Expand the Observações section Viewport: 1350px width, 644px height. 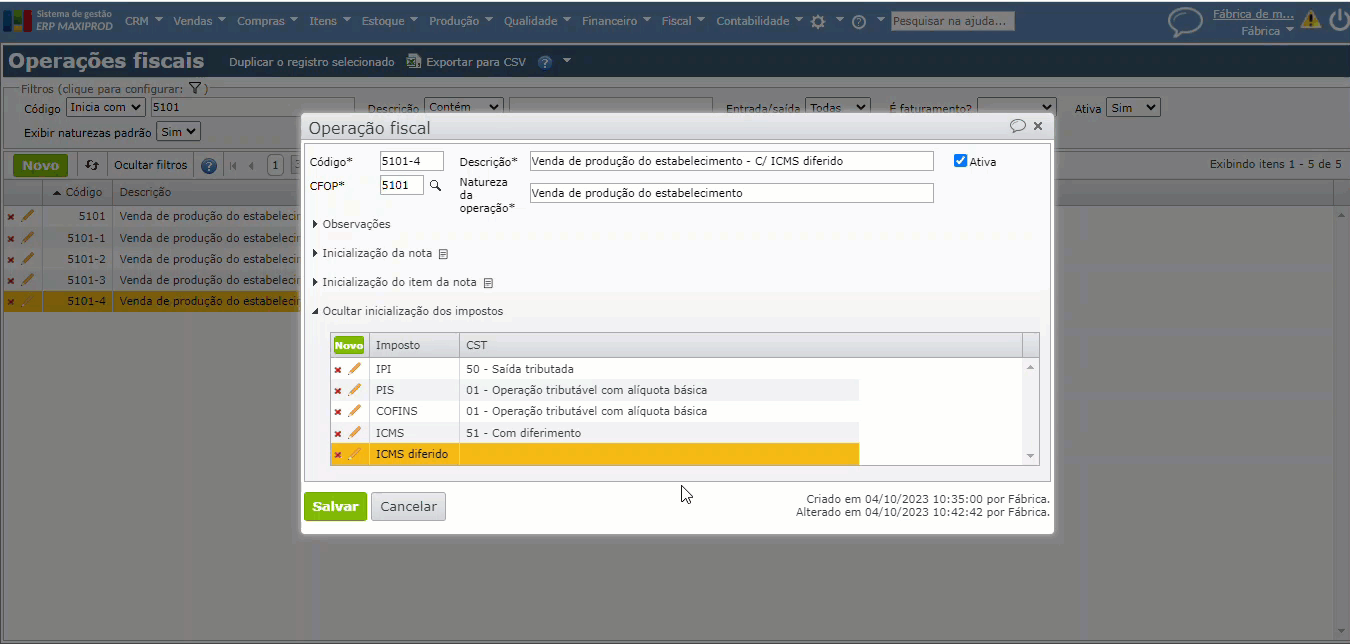tap(351, 224)
